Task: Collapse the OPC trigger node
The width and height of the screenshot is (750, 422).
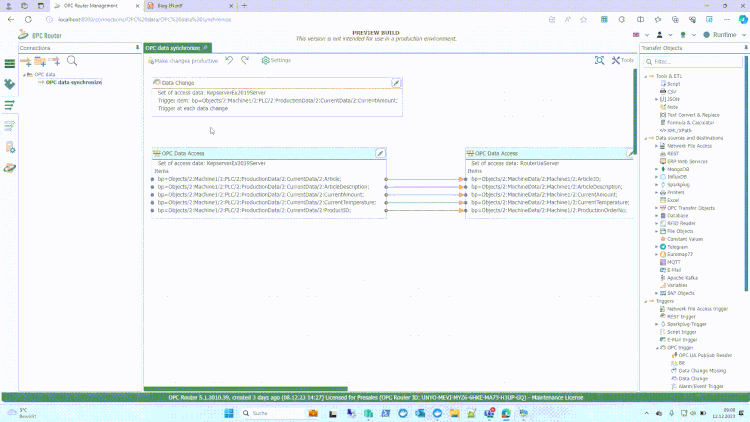Action: pos(657,348)
